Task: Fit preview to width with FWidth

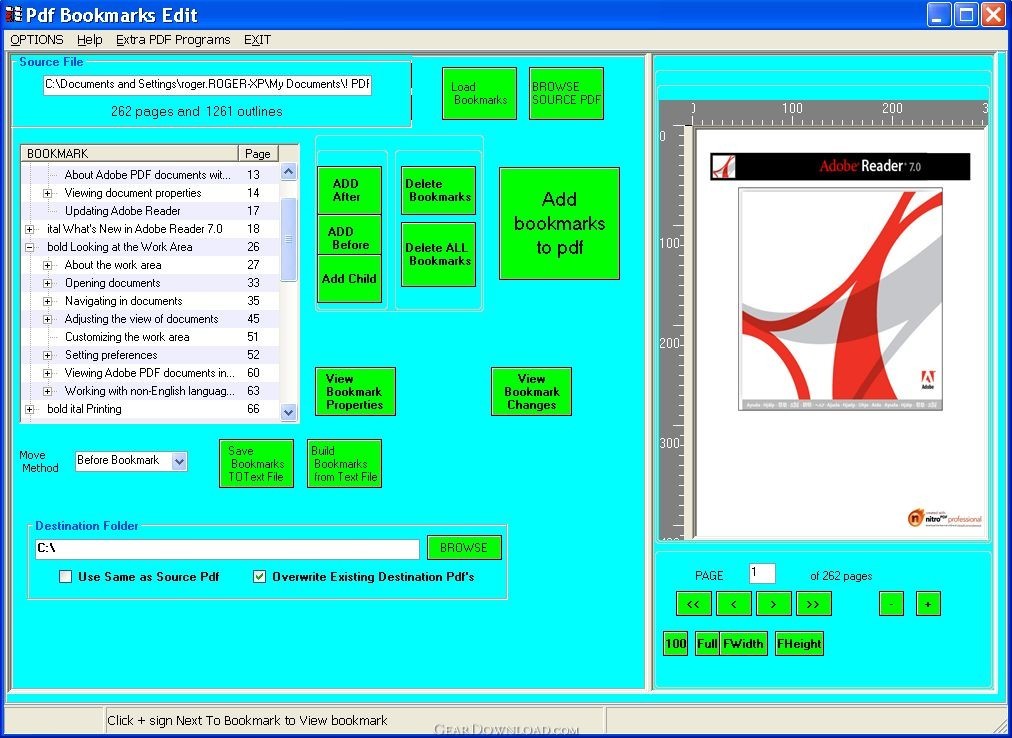Action: pyautogui.click(x=744, y=643)
